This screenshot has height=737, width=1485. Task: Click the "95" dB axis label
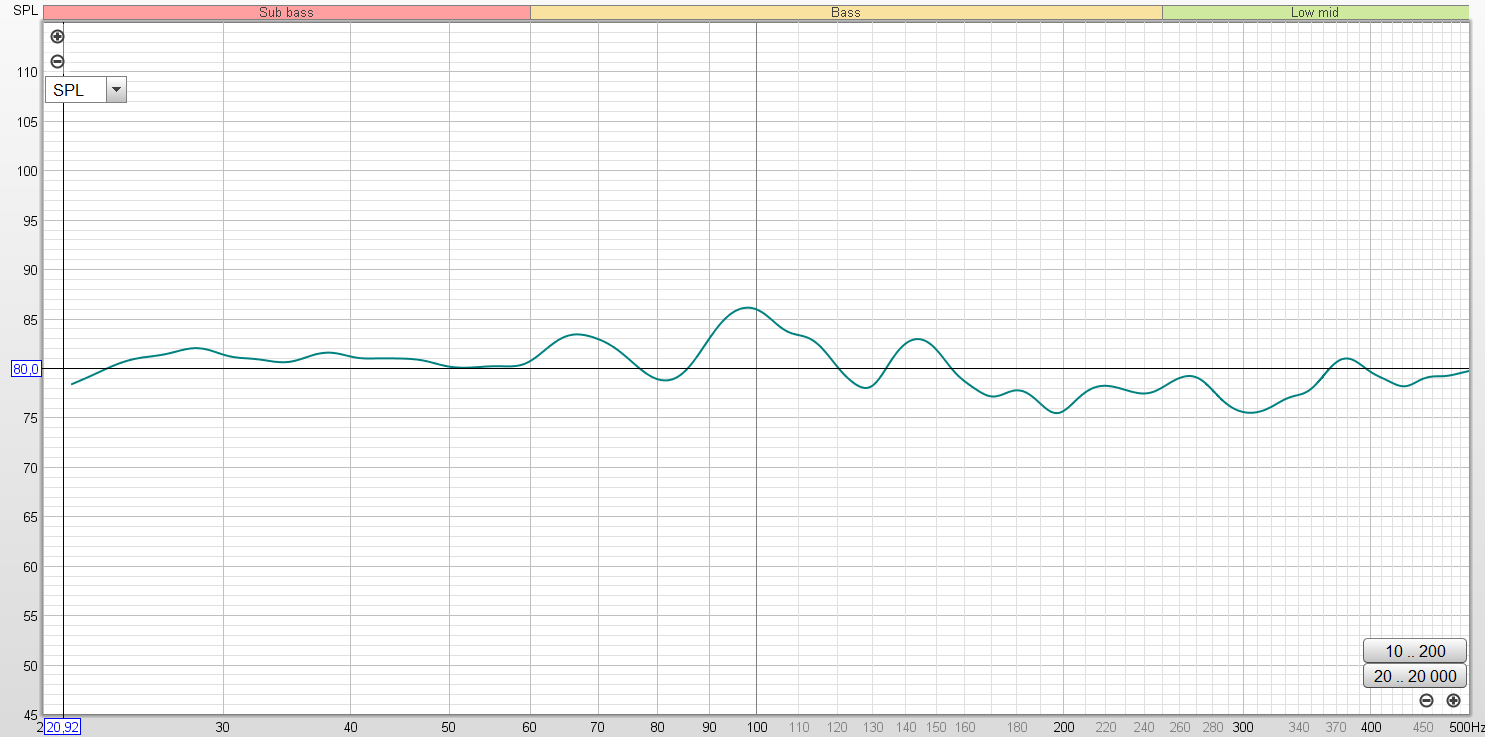click(x=28, y=221)
